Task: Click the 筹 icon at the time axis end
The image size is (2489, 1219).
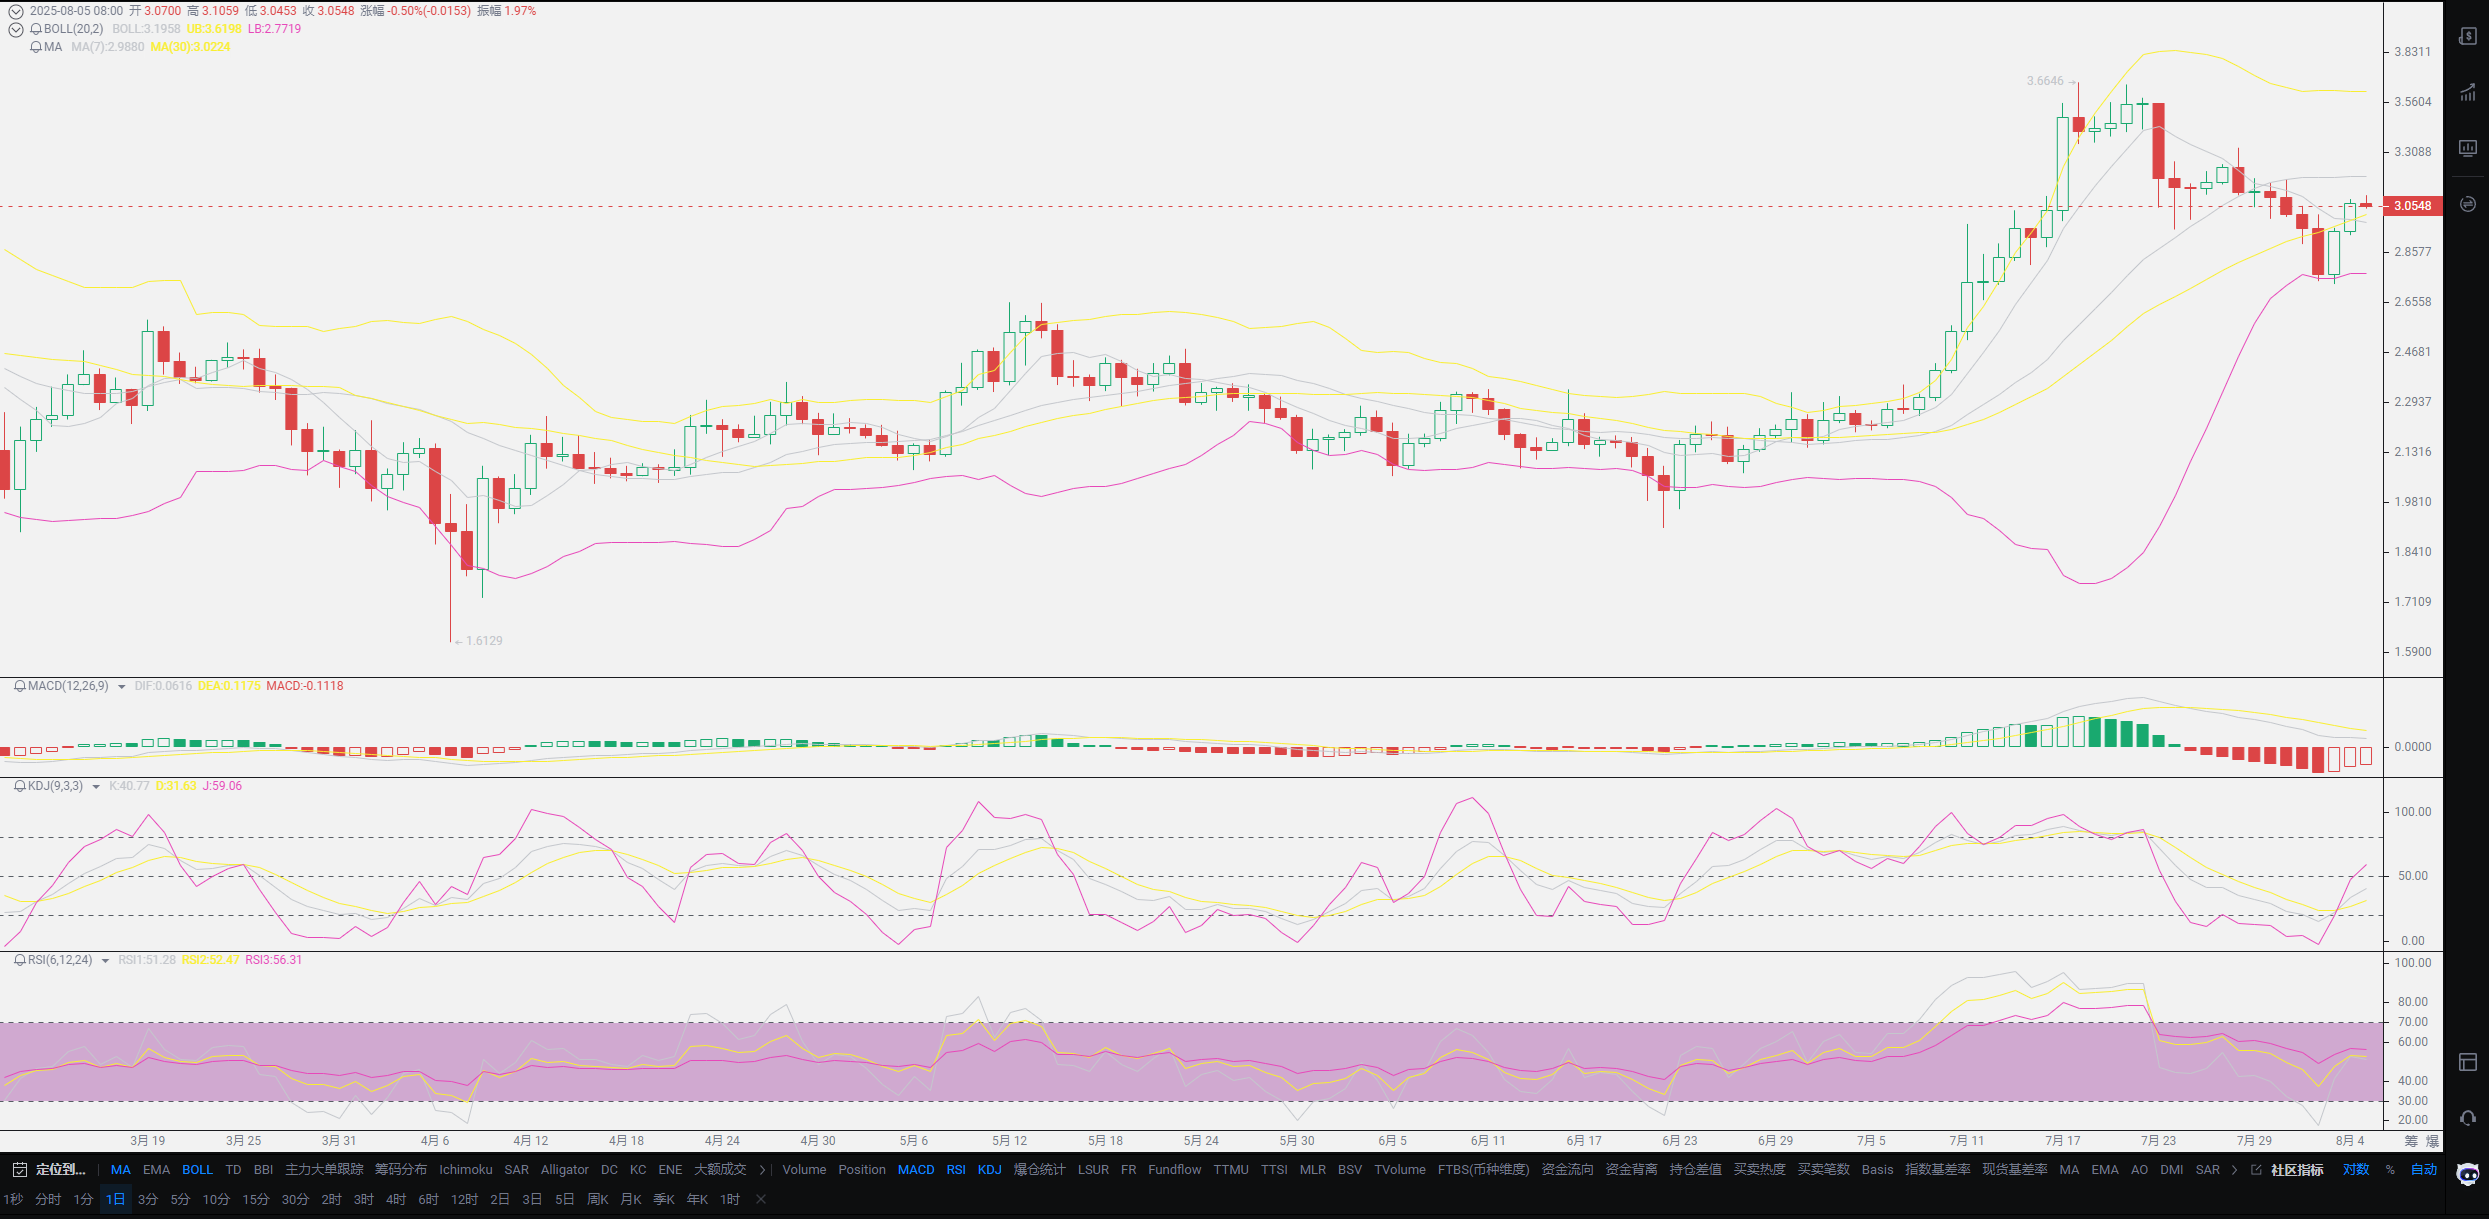Action: tap(2411, 1141)
